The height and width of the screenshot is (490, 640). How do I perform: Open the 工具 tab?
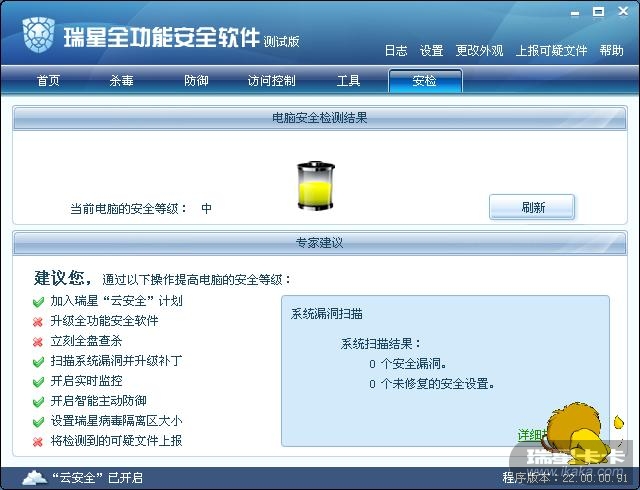pyautogui.click(x=348, y=80)
